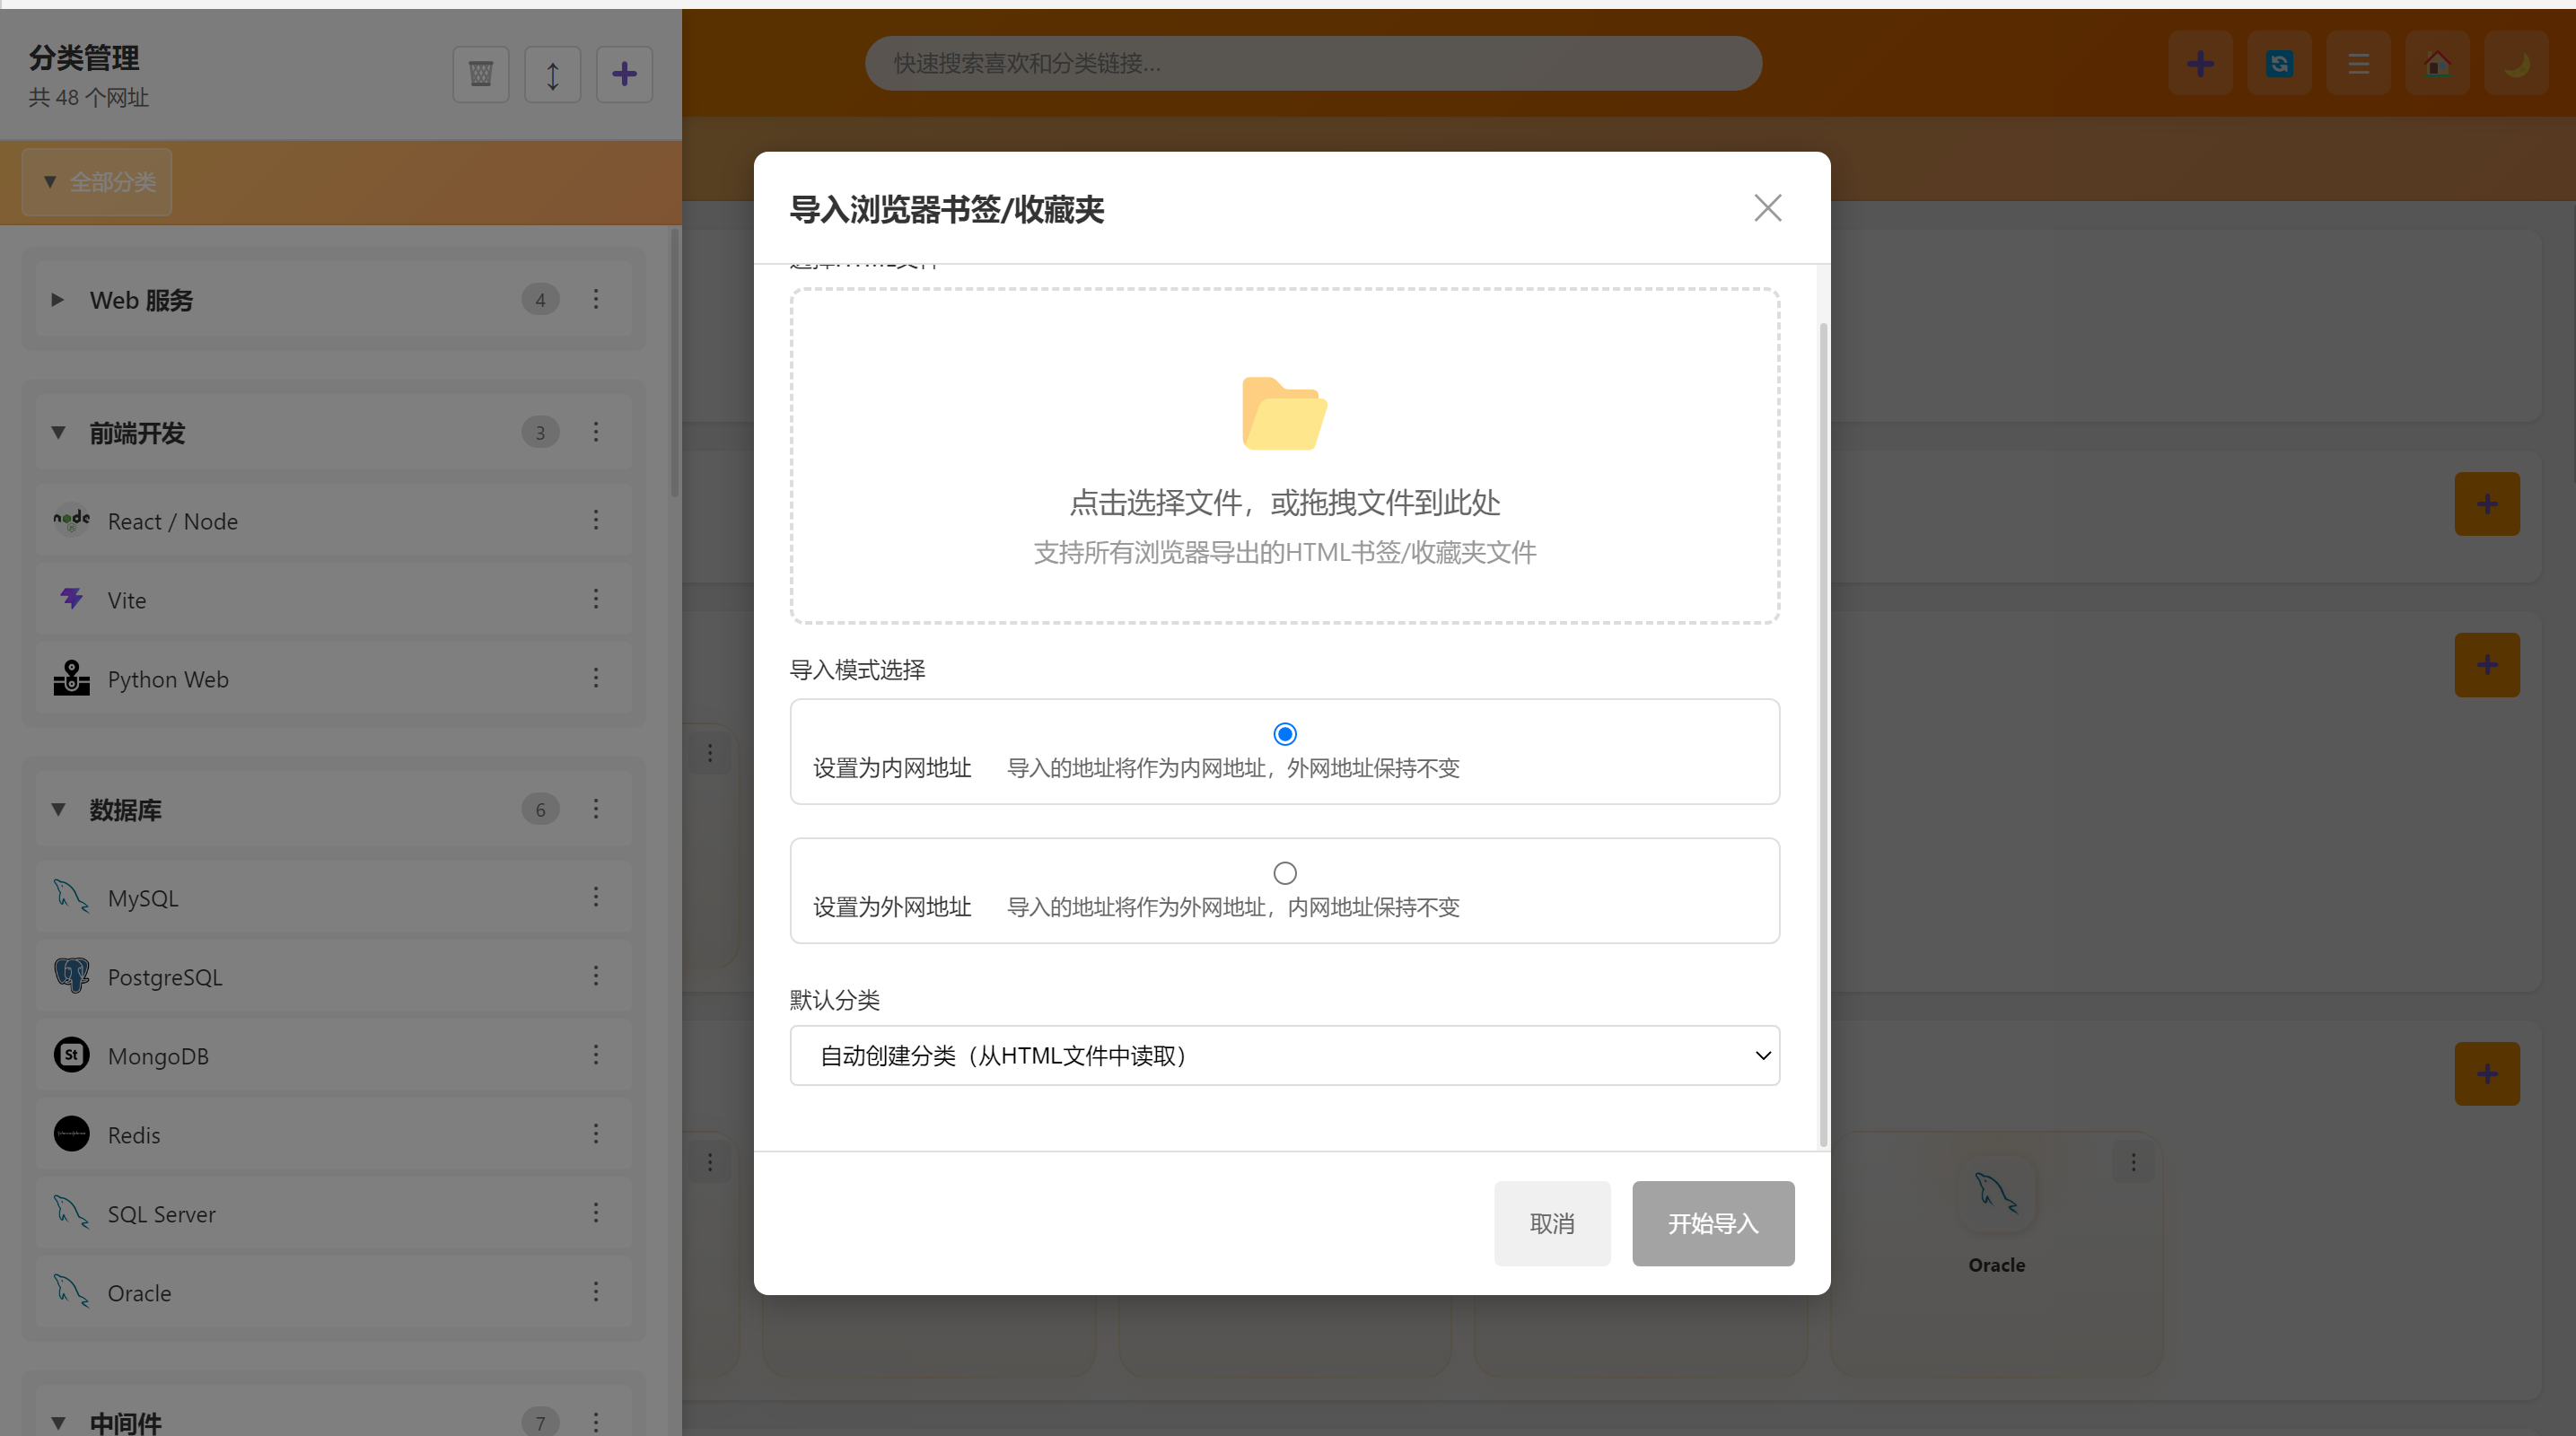This screenshot has height=1436, width=2576.
Task: Click the plus icon to add a category
Action: [624, 74]
